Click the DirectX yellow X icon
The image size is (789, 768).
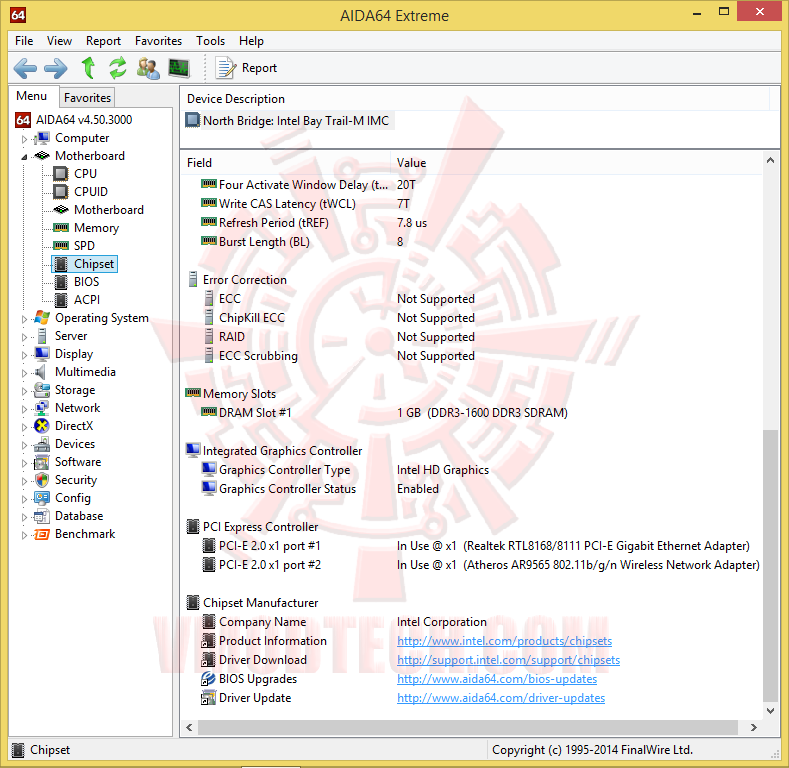point(42,426)
